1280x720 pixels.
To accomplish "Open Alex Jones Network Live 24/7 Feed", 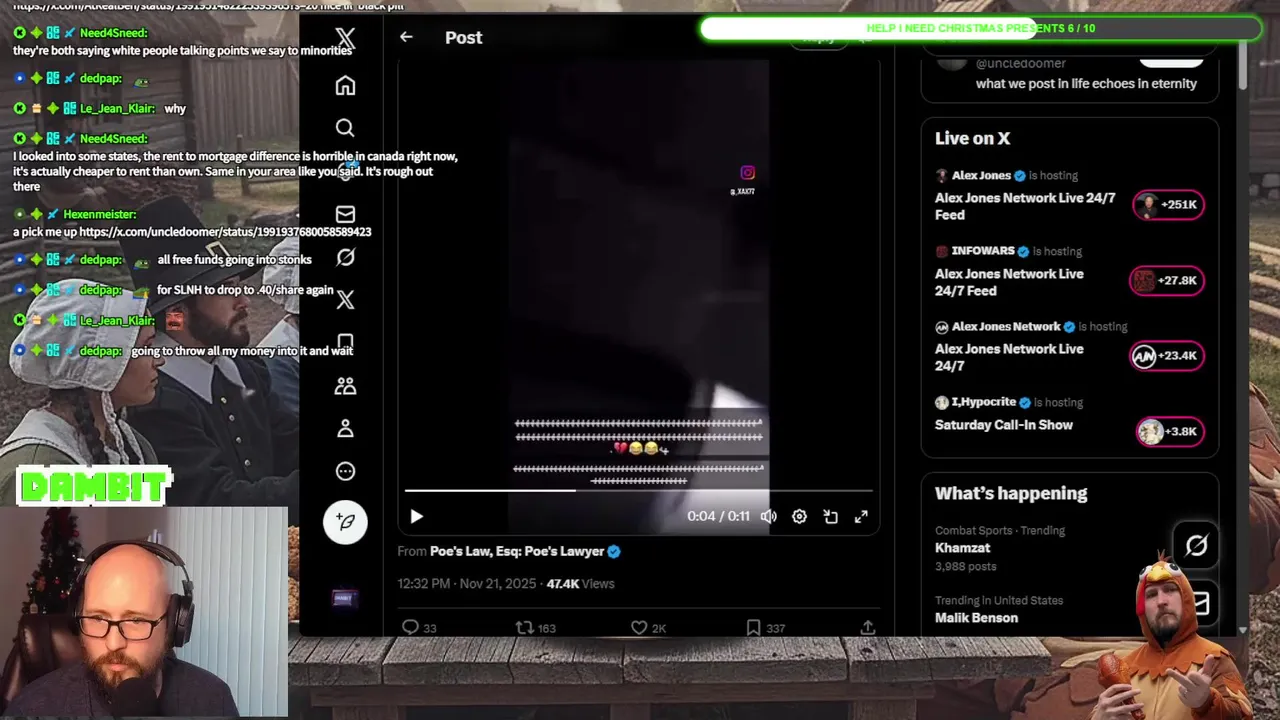I will coord(1025,206).
